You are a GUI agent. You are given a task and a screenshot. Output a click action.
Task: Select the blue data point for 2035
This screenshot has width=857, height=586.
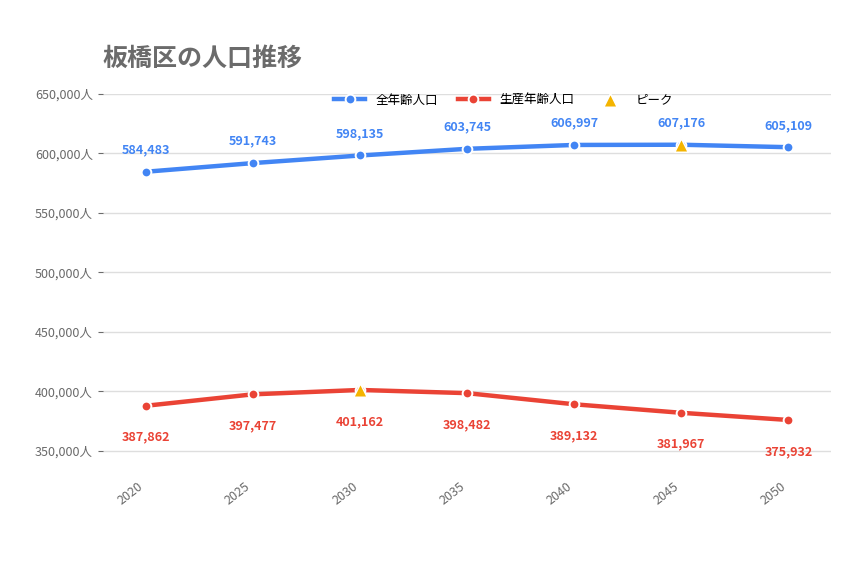pyautogui.click(x=467, y=149)
